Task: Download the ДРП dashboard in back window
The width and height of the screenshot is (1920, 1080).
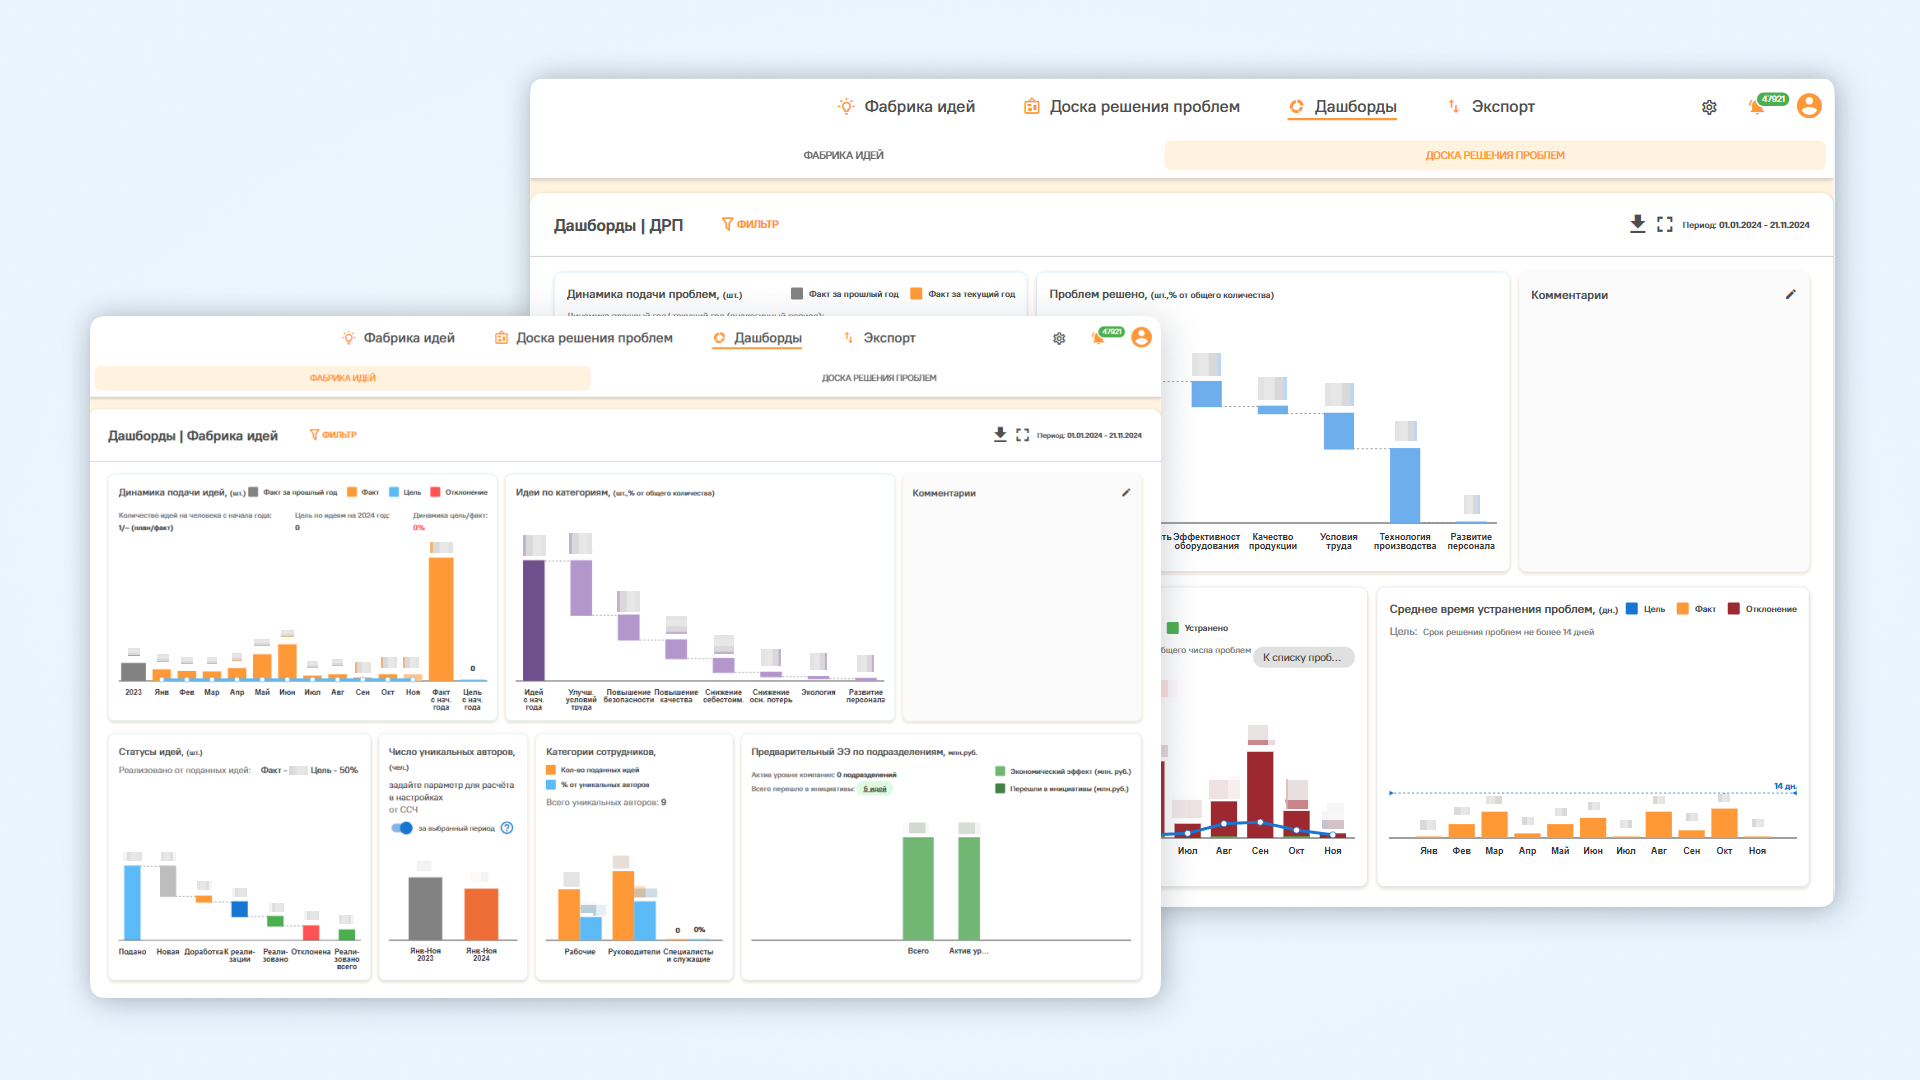Action: [x=1637, y=224]
